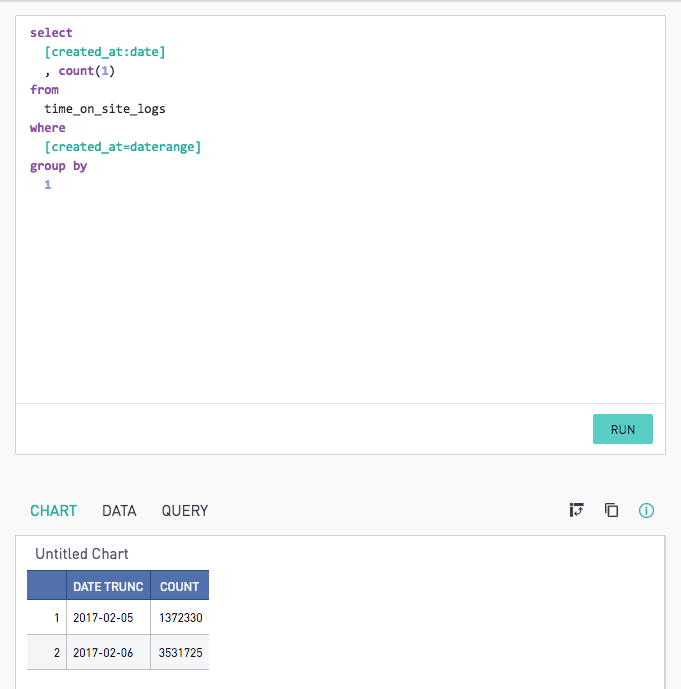Click time_on_site_logs table name in editor
This screenshot has width=681, height=689.
pos(105,109)
